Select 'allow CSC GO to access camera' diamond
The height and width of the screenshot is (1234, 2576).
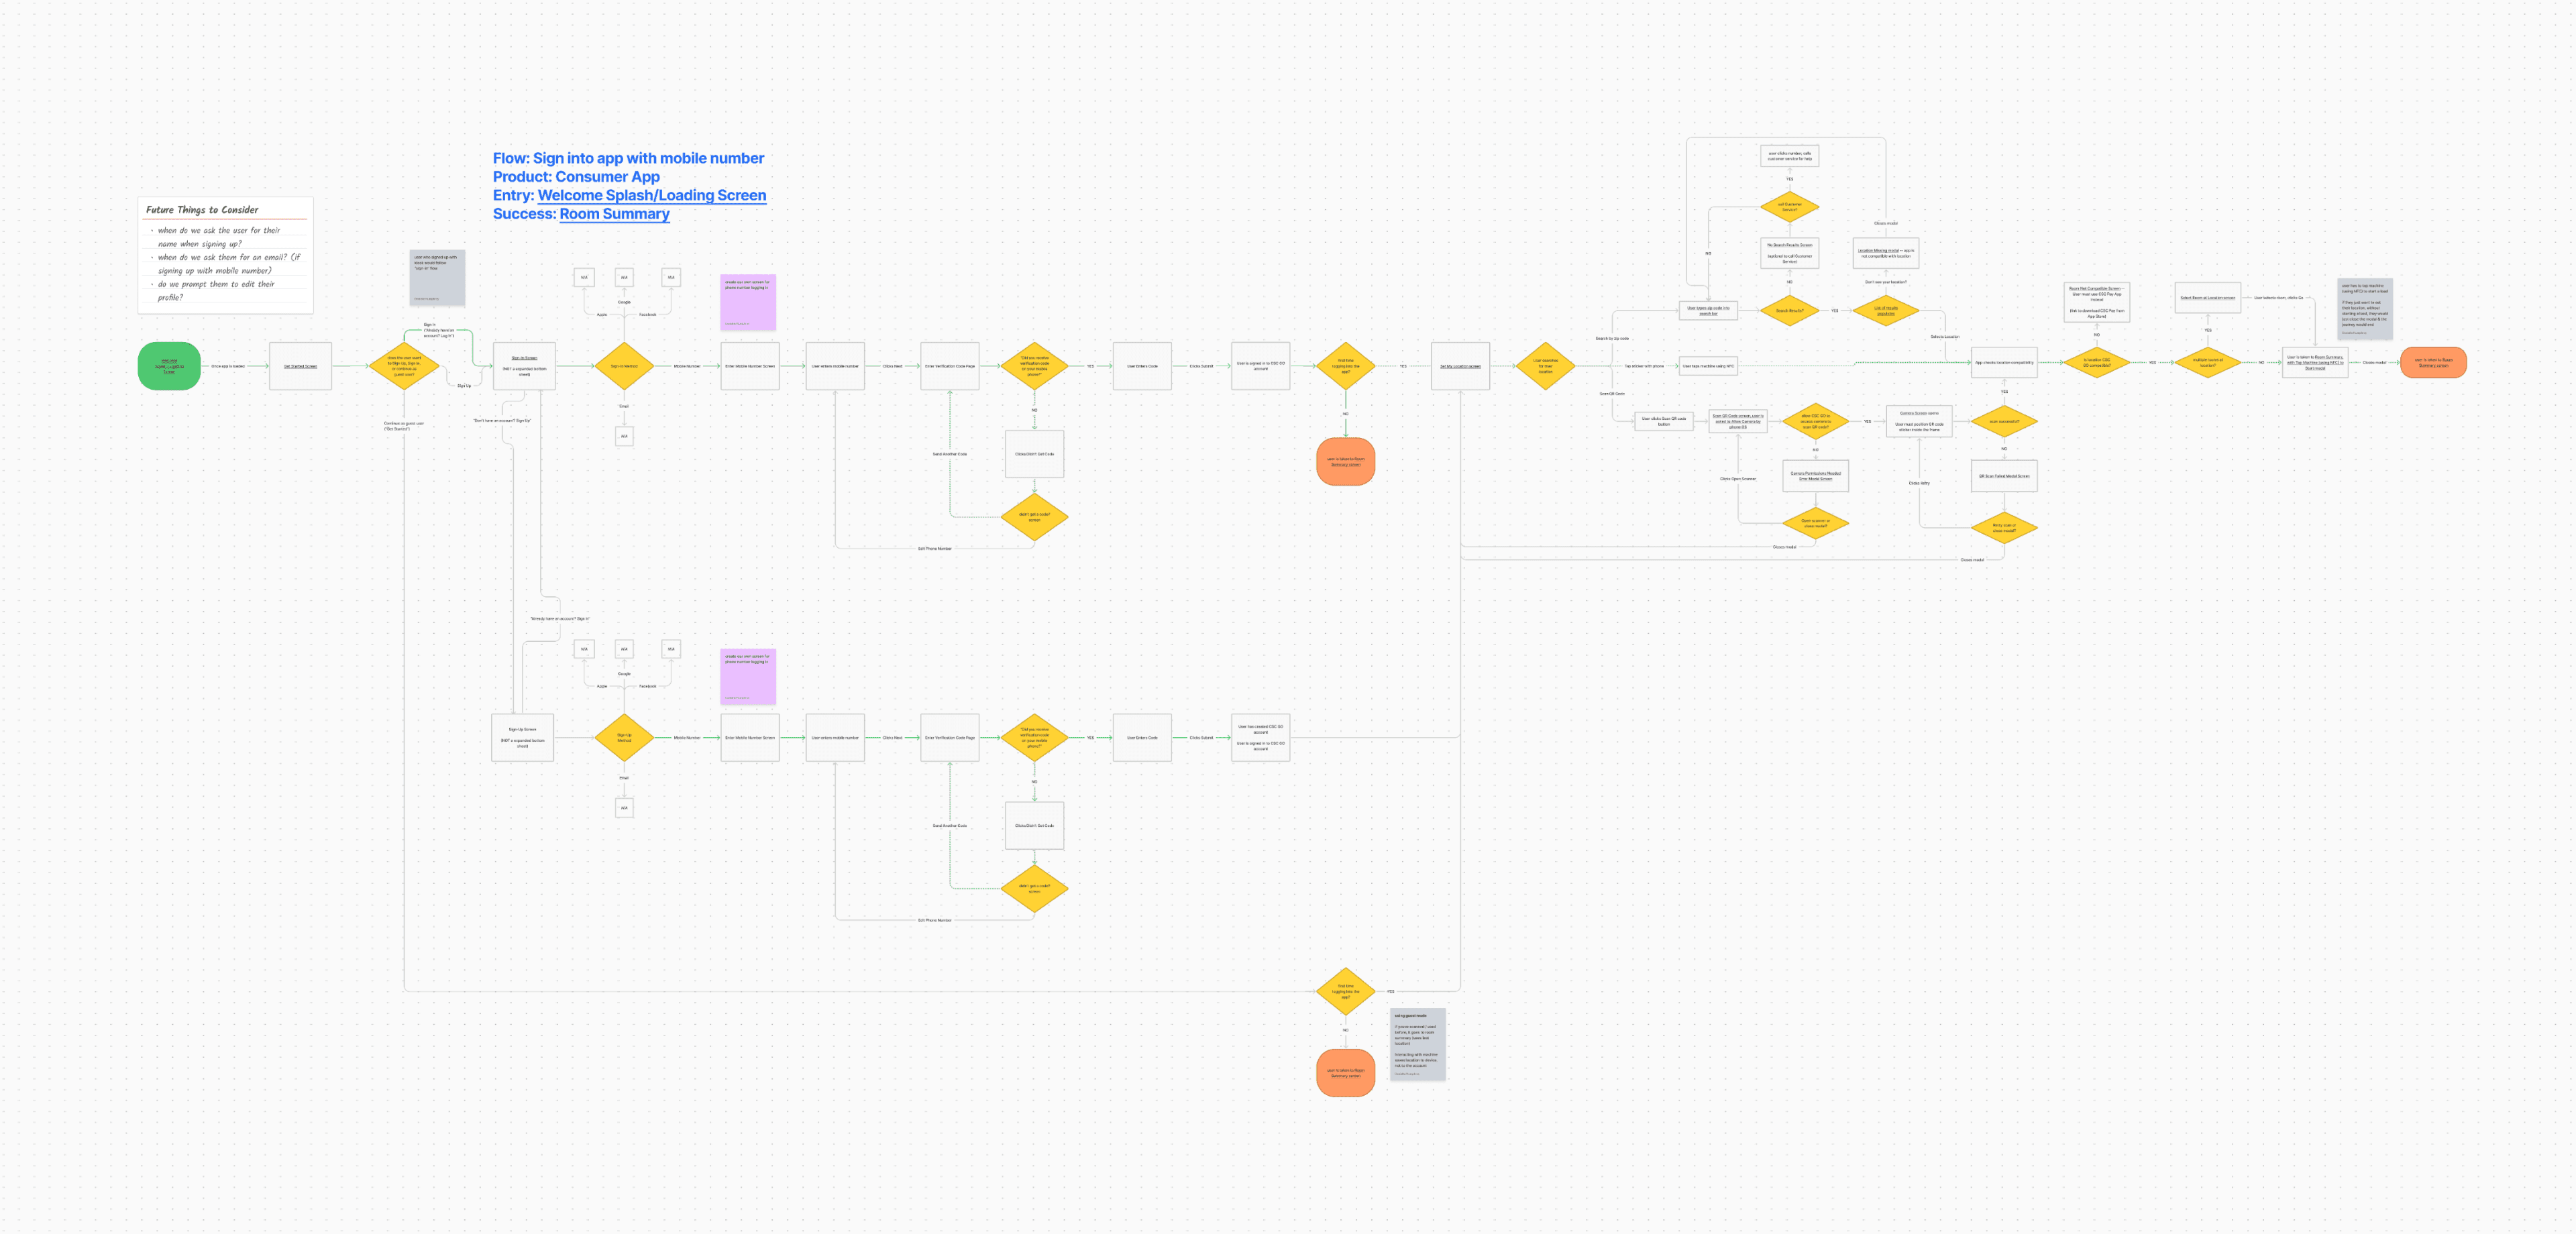(1815, 422)
